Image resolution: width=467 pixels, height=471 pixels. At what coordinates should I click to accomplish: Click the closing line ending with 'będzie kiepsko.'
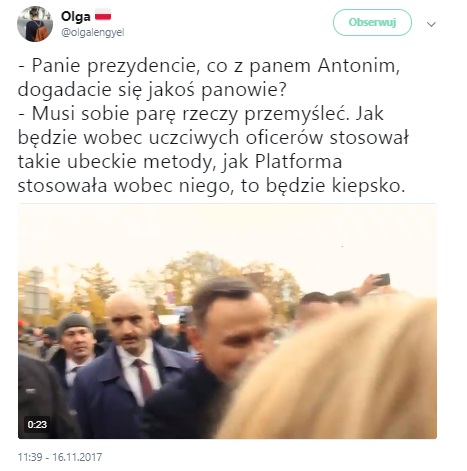pos(211,186)
